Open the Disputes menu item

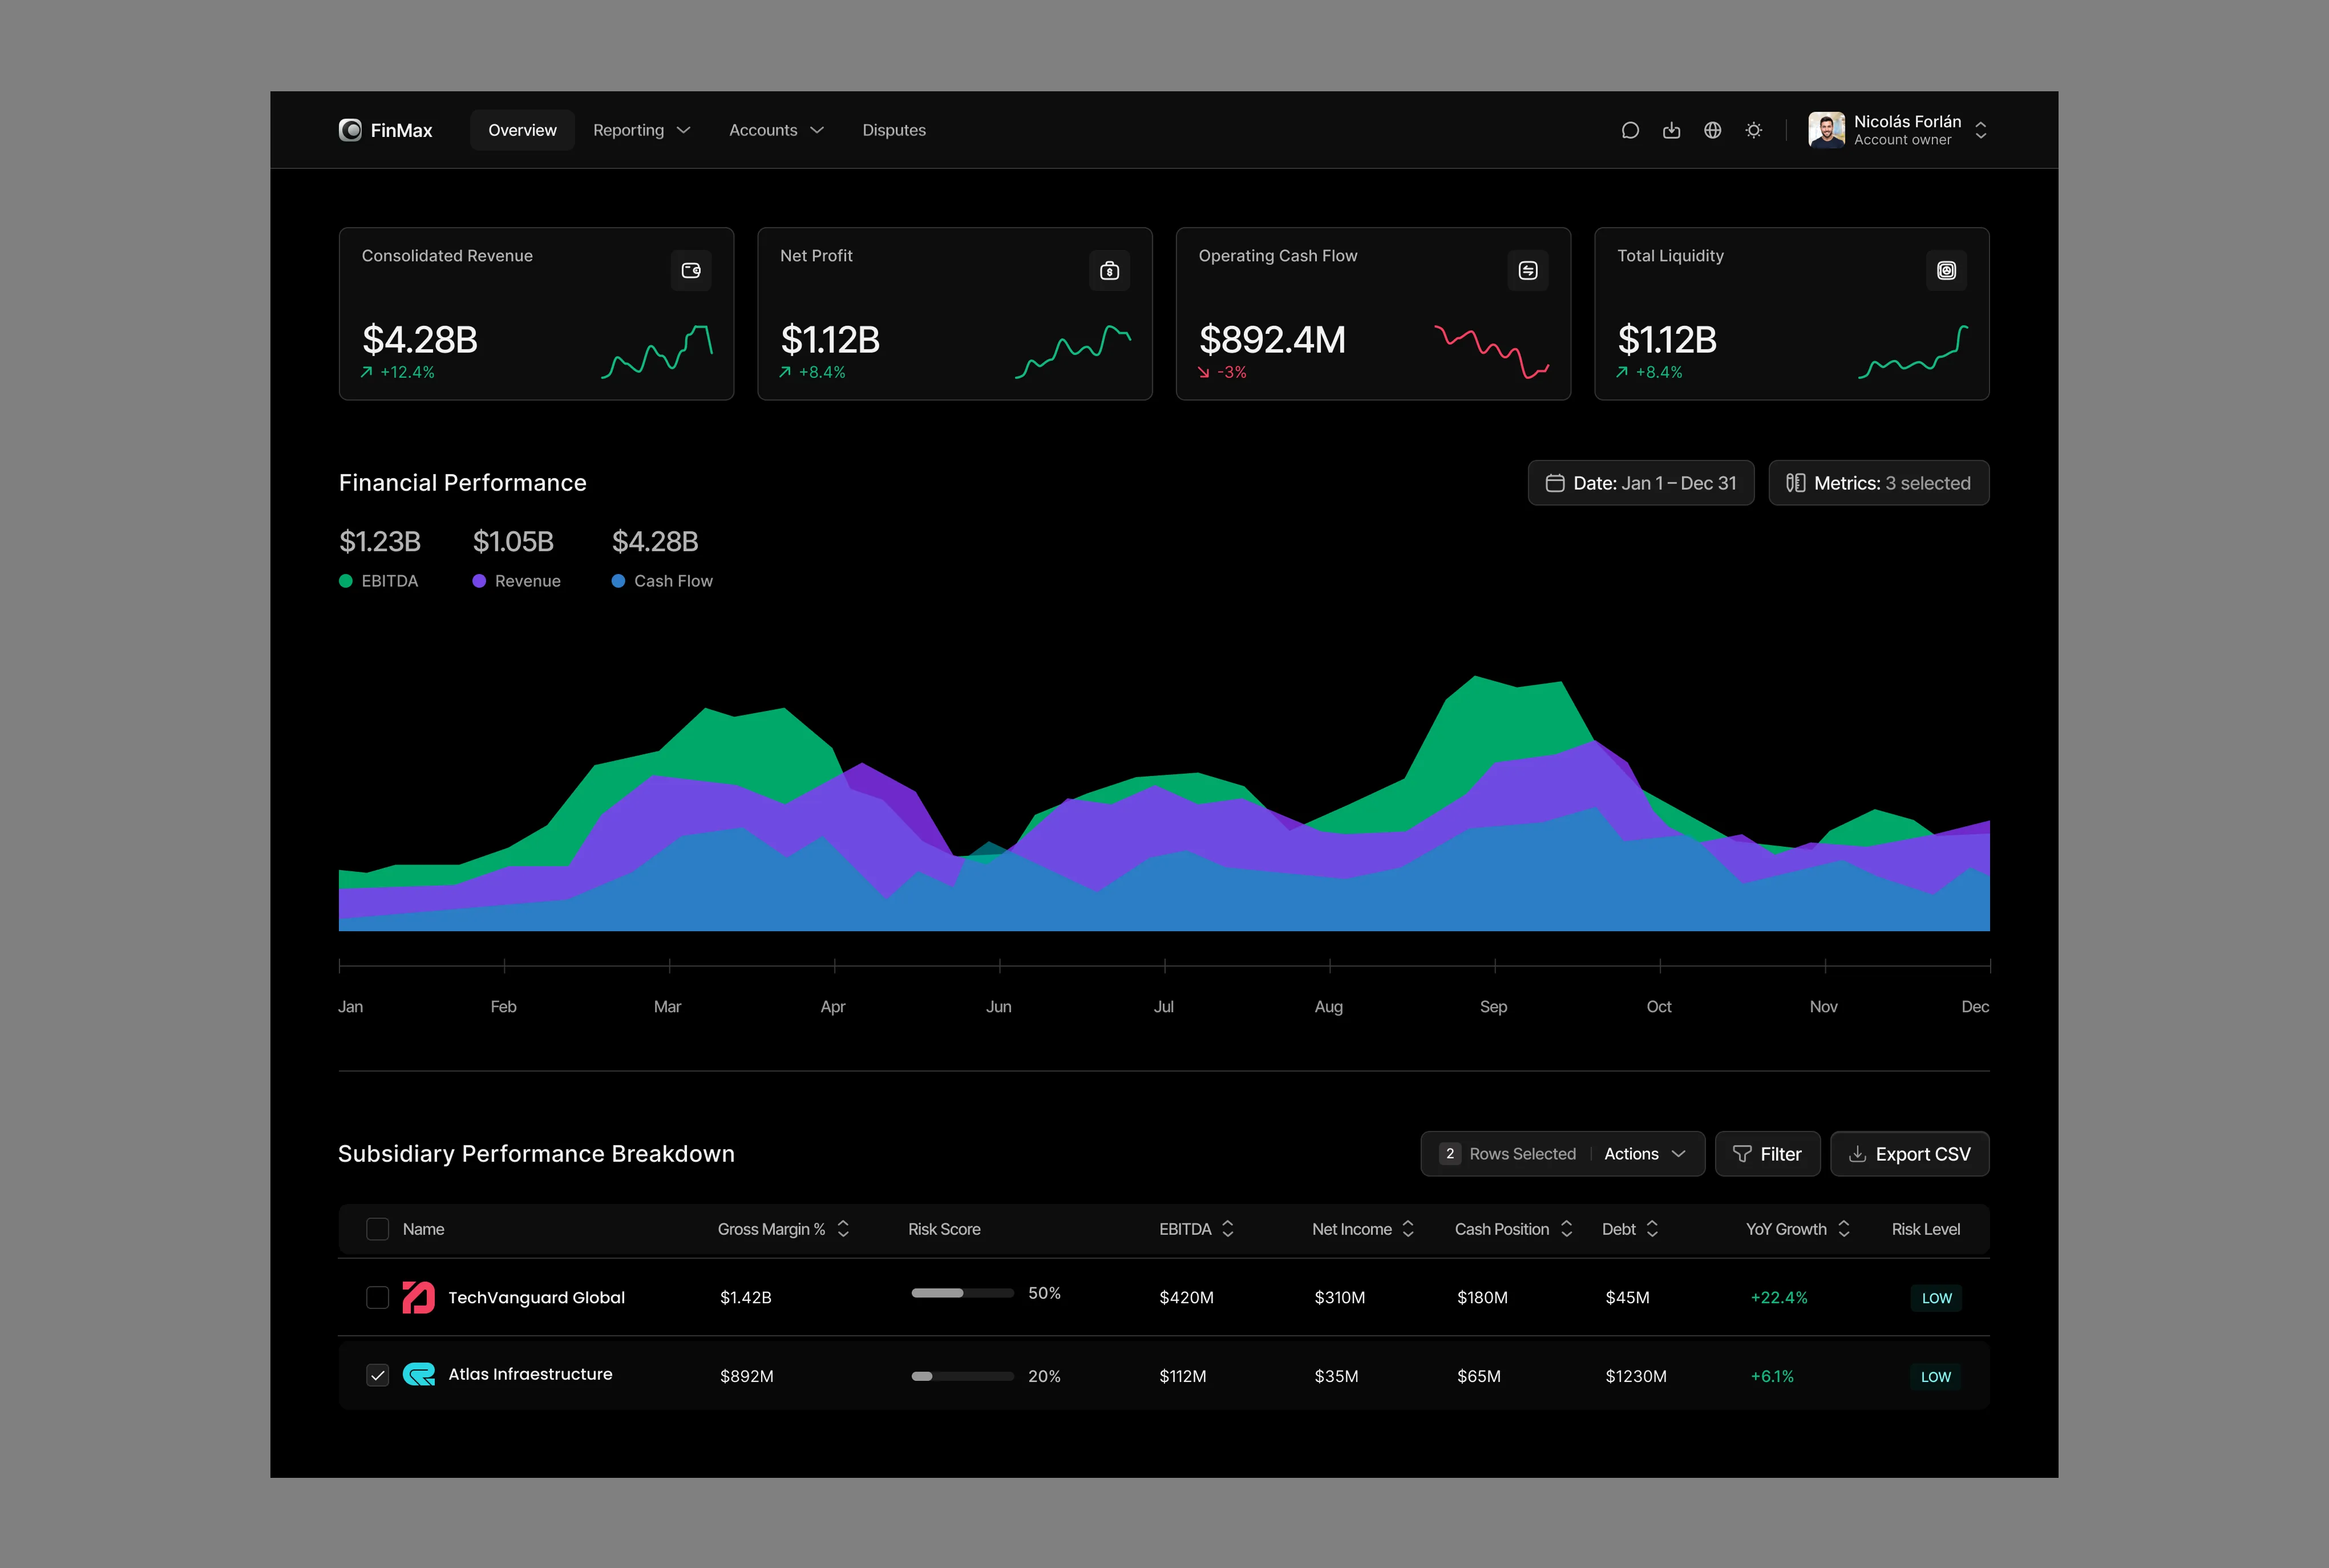click(x=893, y=130)
